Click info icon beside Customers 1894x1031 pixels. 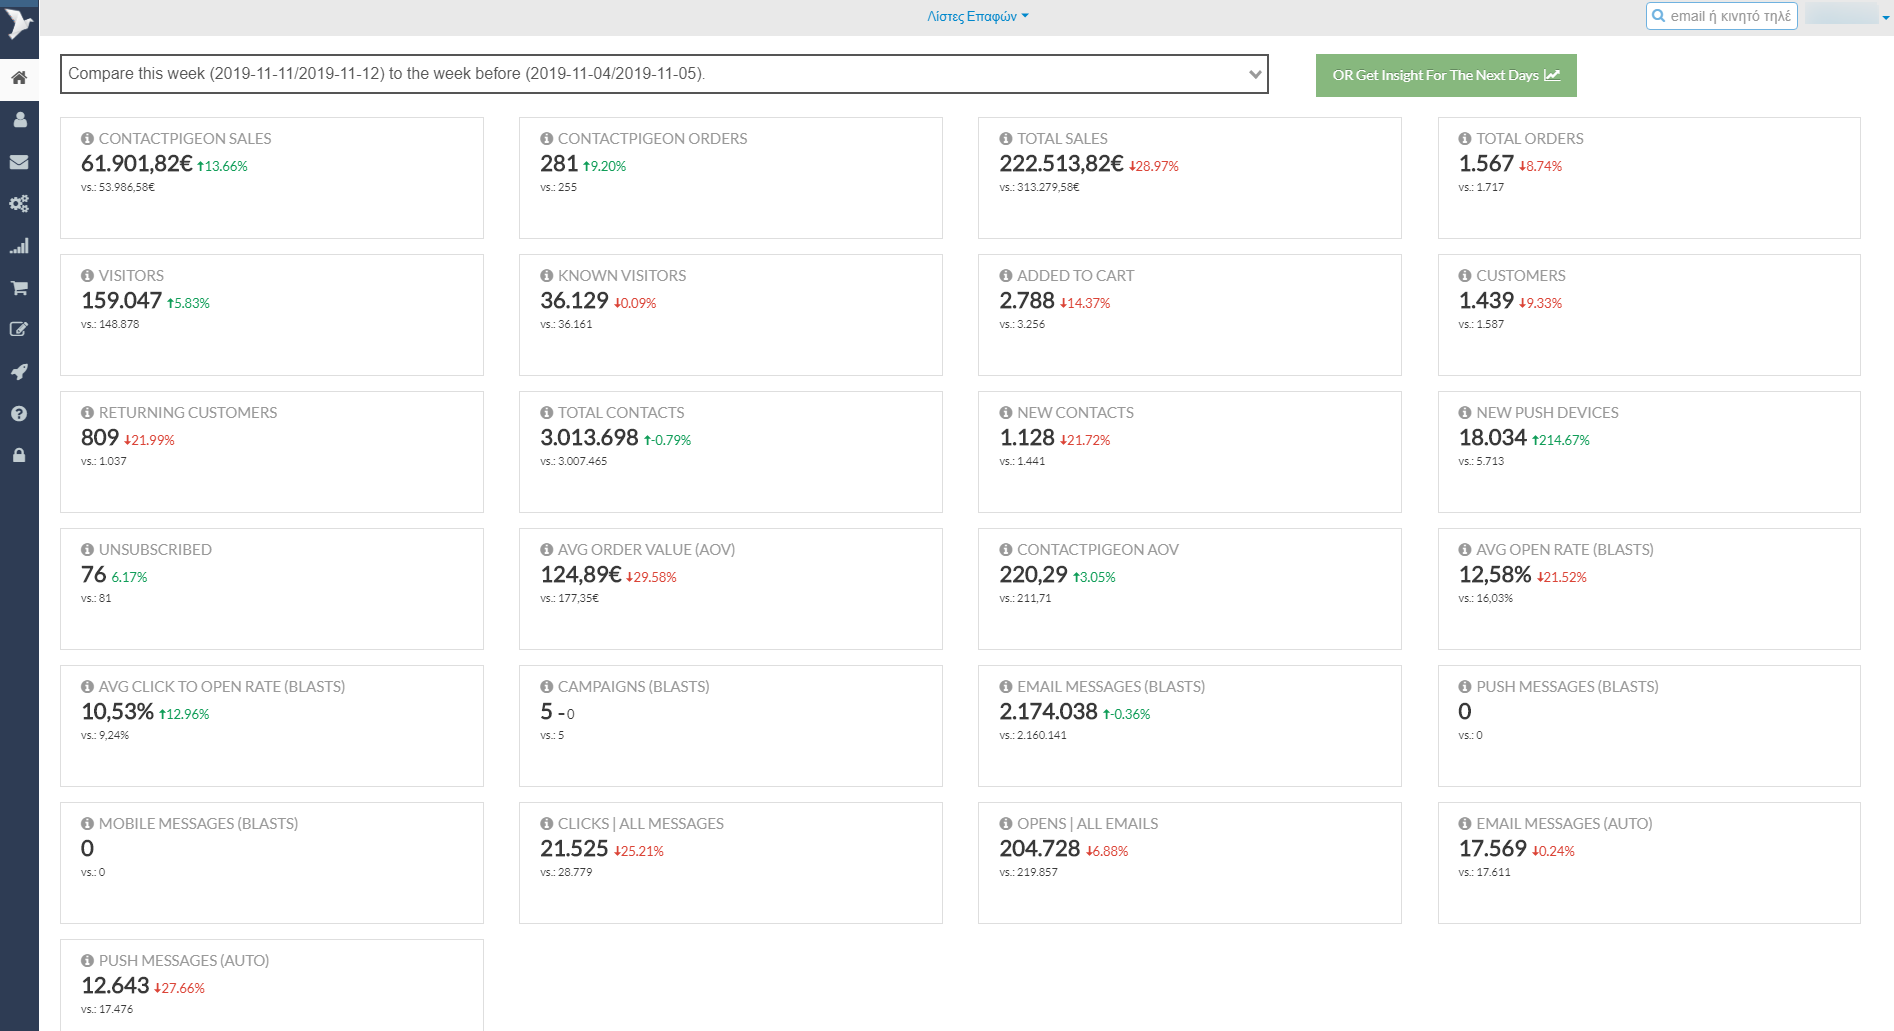[1465, 276]
